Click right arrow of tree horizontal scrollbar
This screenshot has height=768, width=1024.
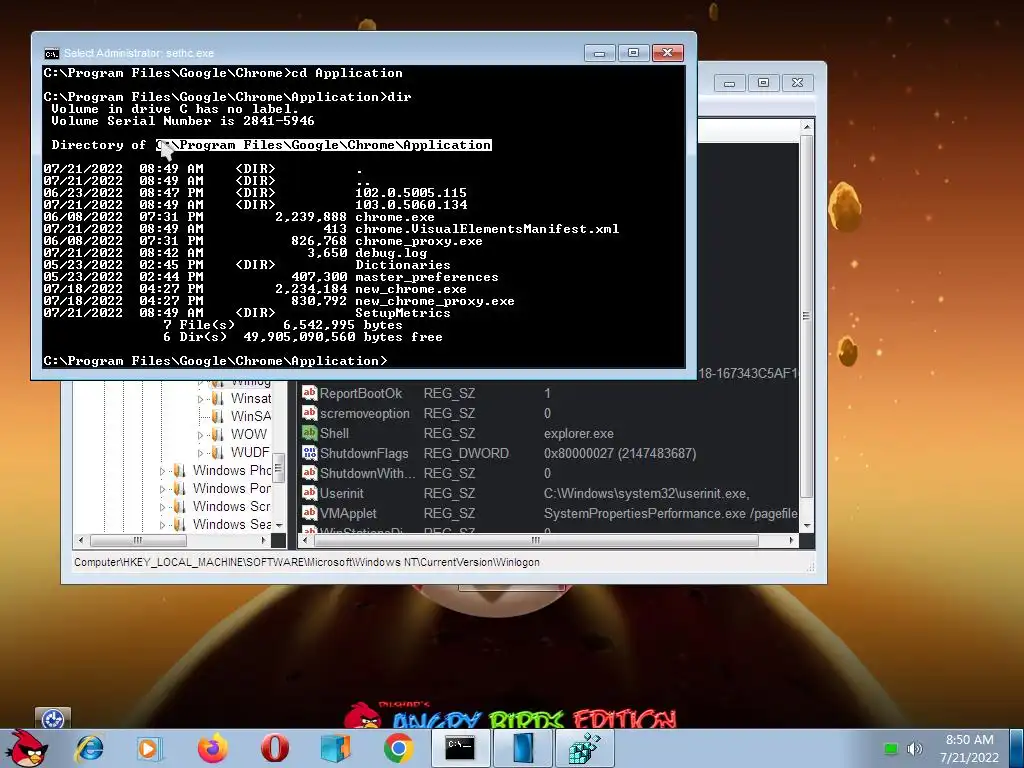[x=263, y=541]
